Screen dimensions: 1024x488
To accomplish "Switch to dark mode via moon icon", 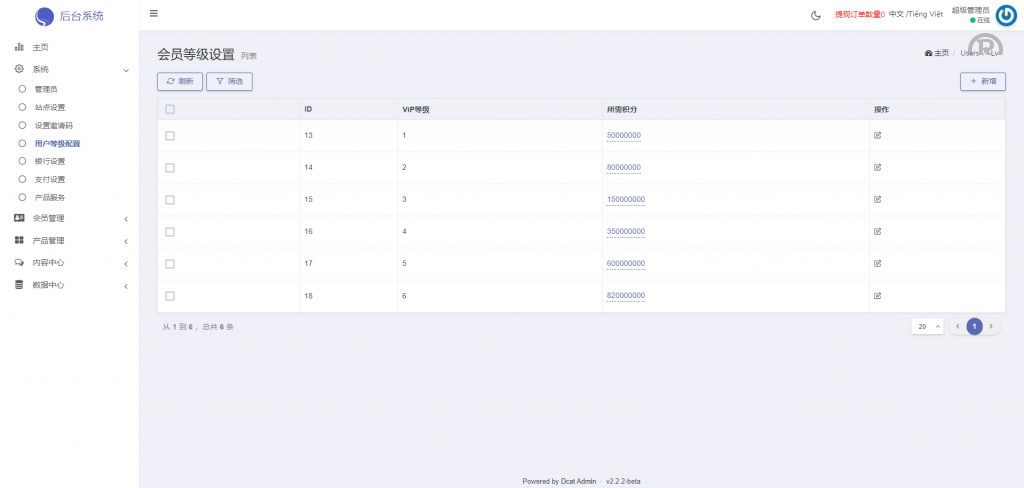I will [x=815, y=15].
